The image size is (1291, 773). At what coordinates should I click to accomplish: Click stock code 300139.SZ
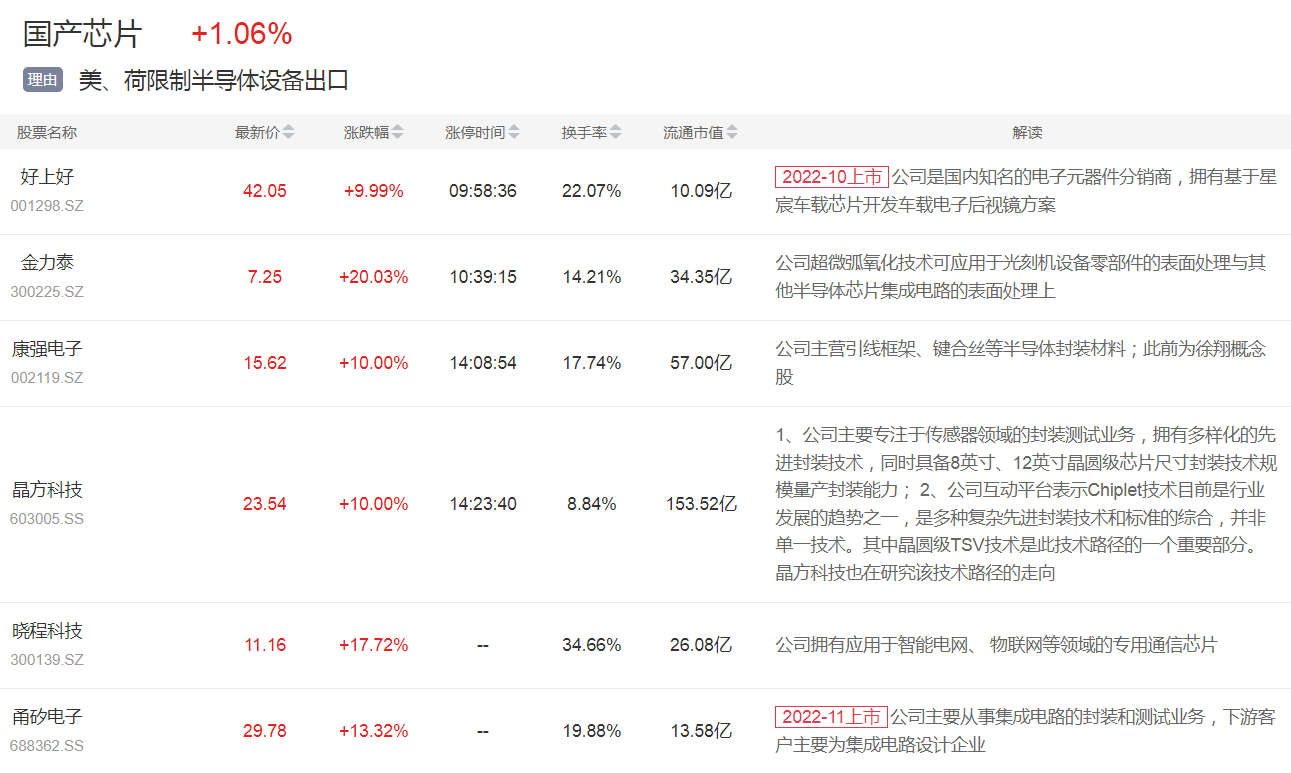pyautogui.click(x=47, y=660)
